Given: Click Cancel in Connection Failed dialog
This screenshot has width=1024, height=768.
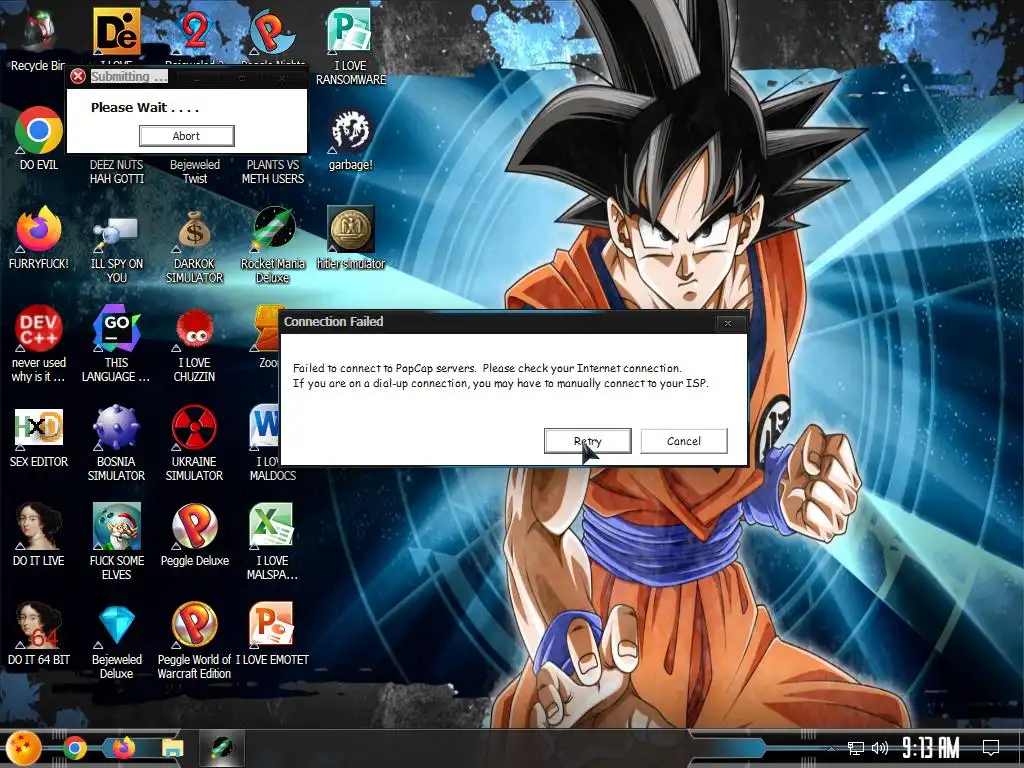Looking at the screenshot, I should coord(684,441).
